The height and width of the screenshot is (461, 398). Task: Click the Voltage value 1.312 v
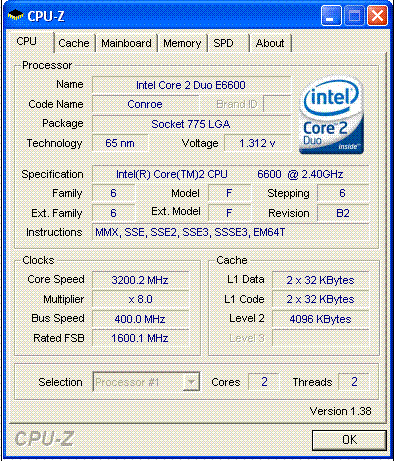[x=258, y=143]
